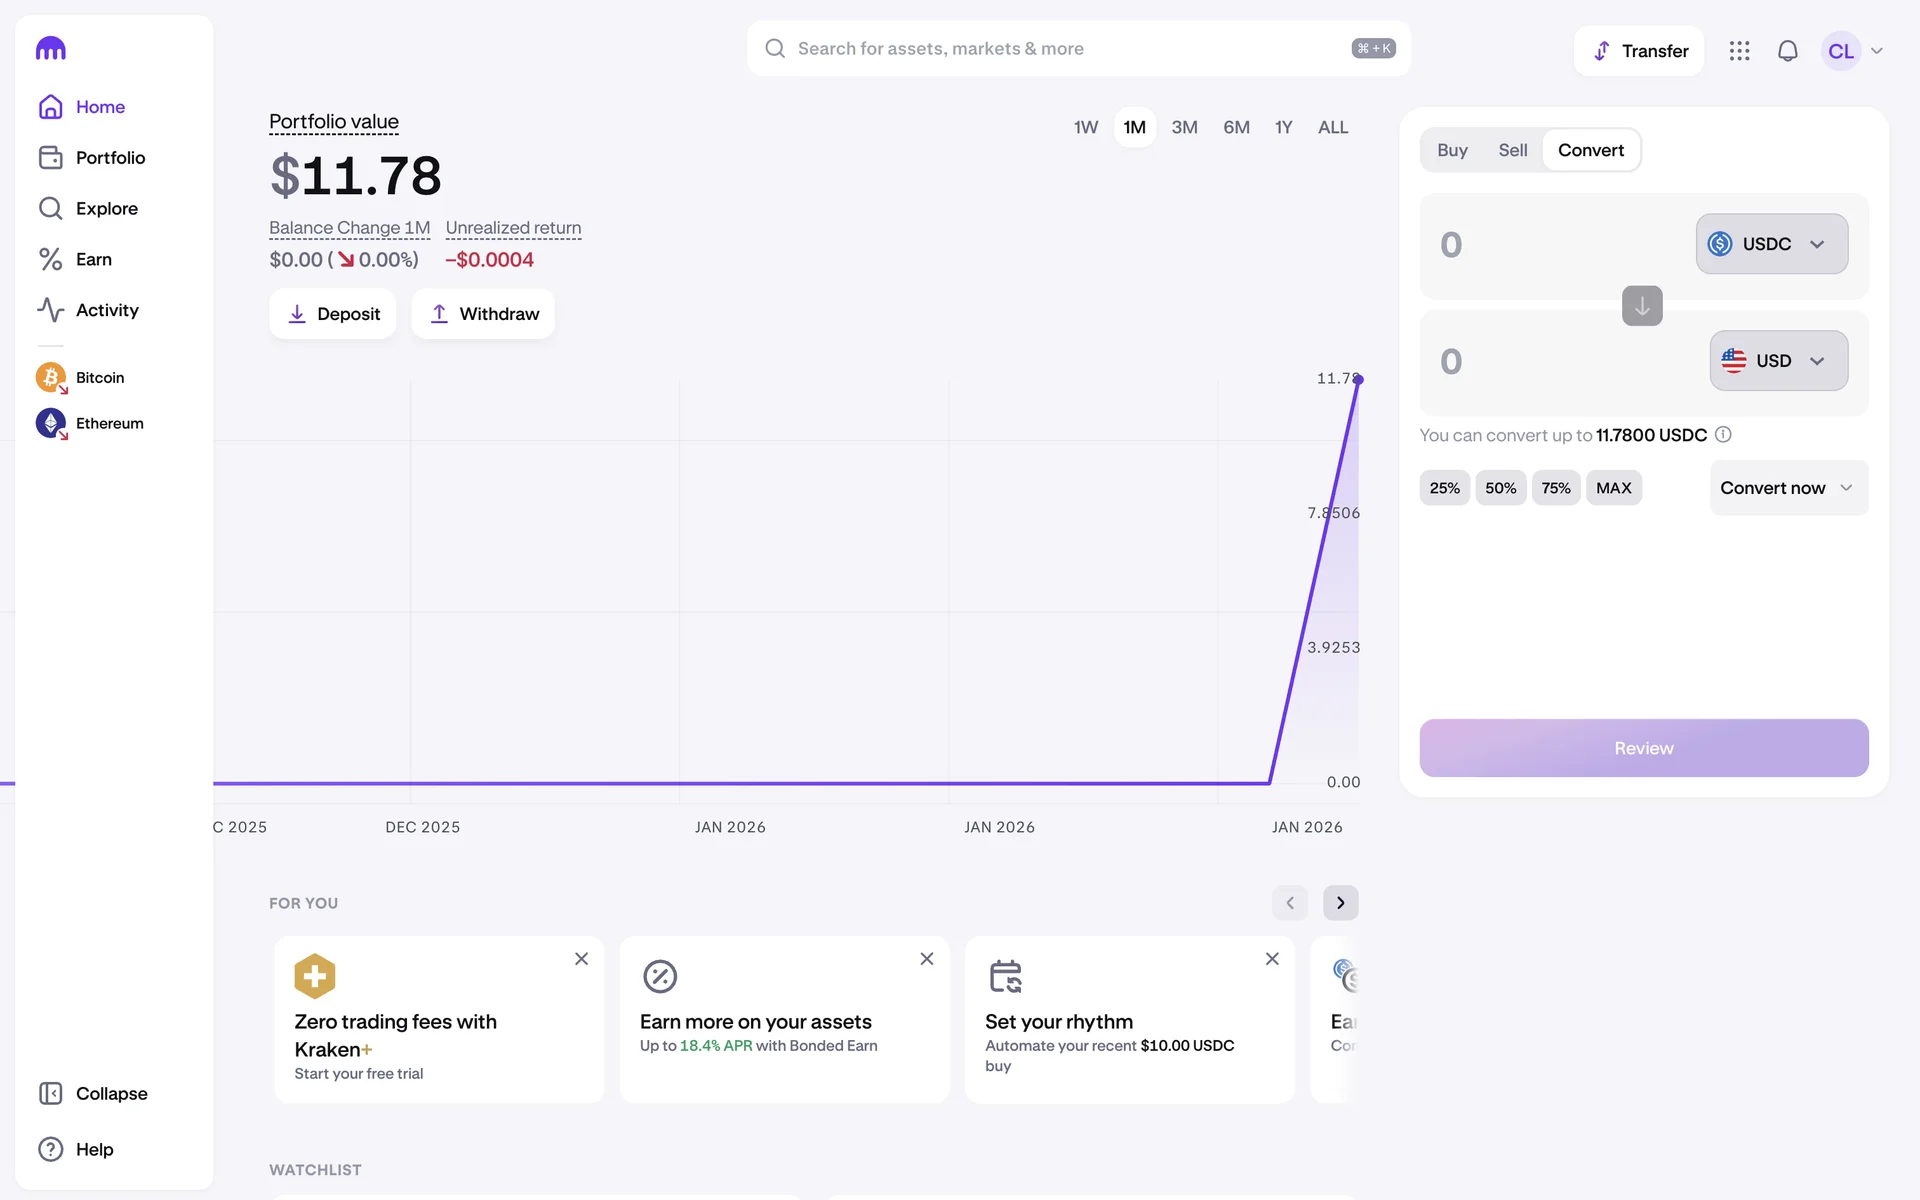Open the notifications bell

coord(1787,51)
